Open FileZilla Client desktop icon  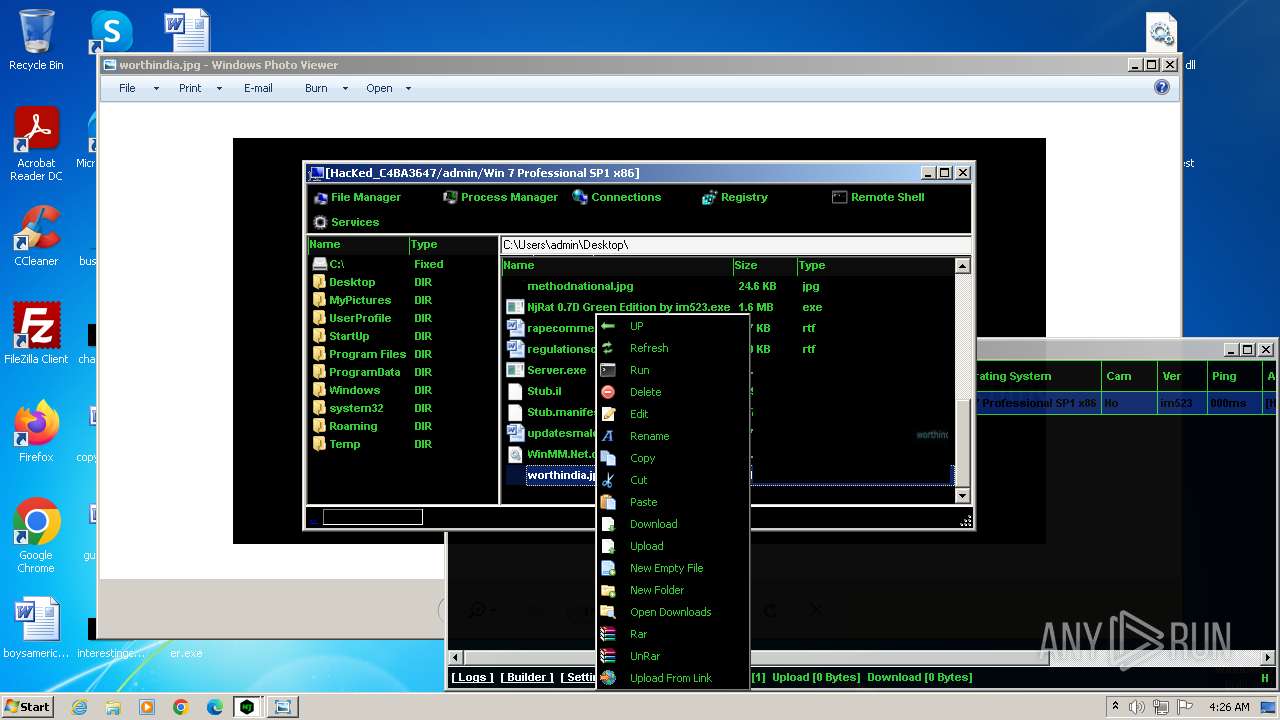[36, 334]
